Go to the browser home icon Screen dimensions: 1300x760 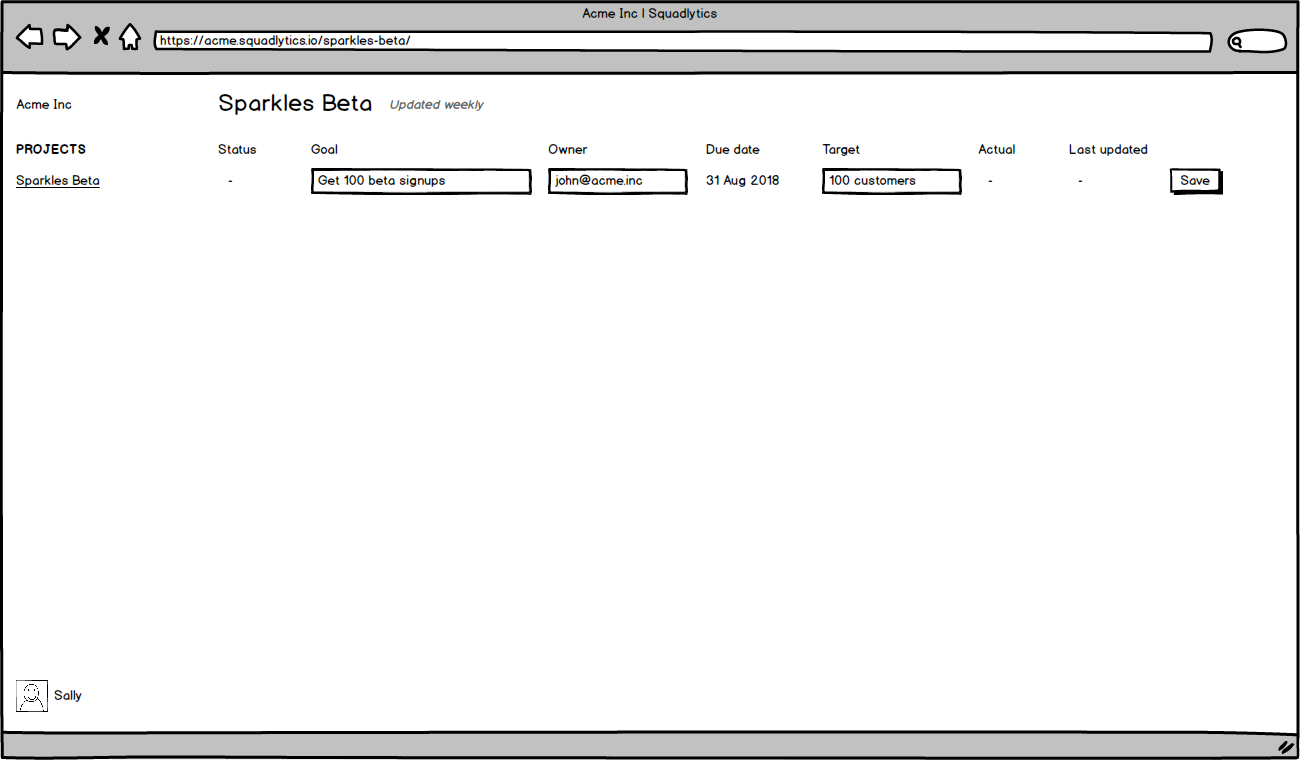tap(130, 37)
